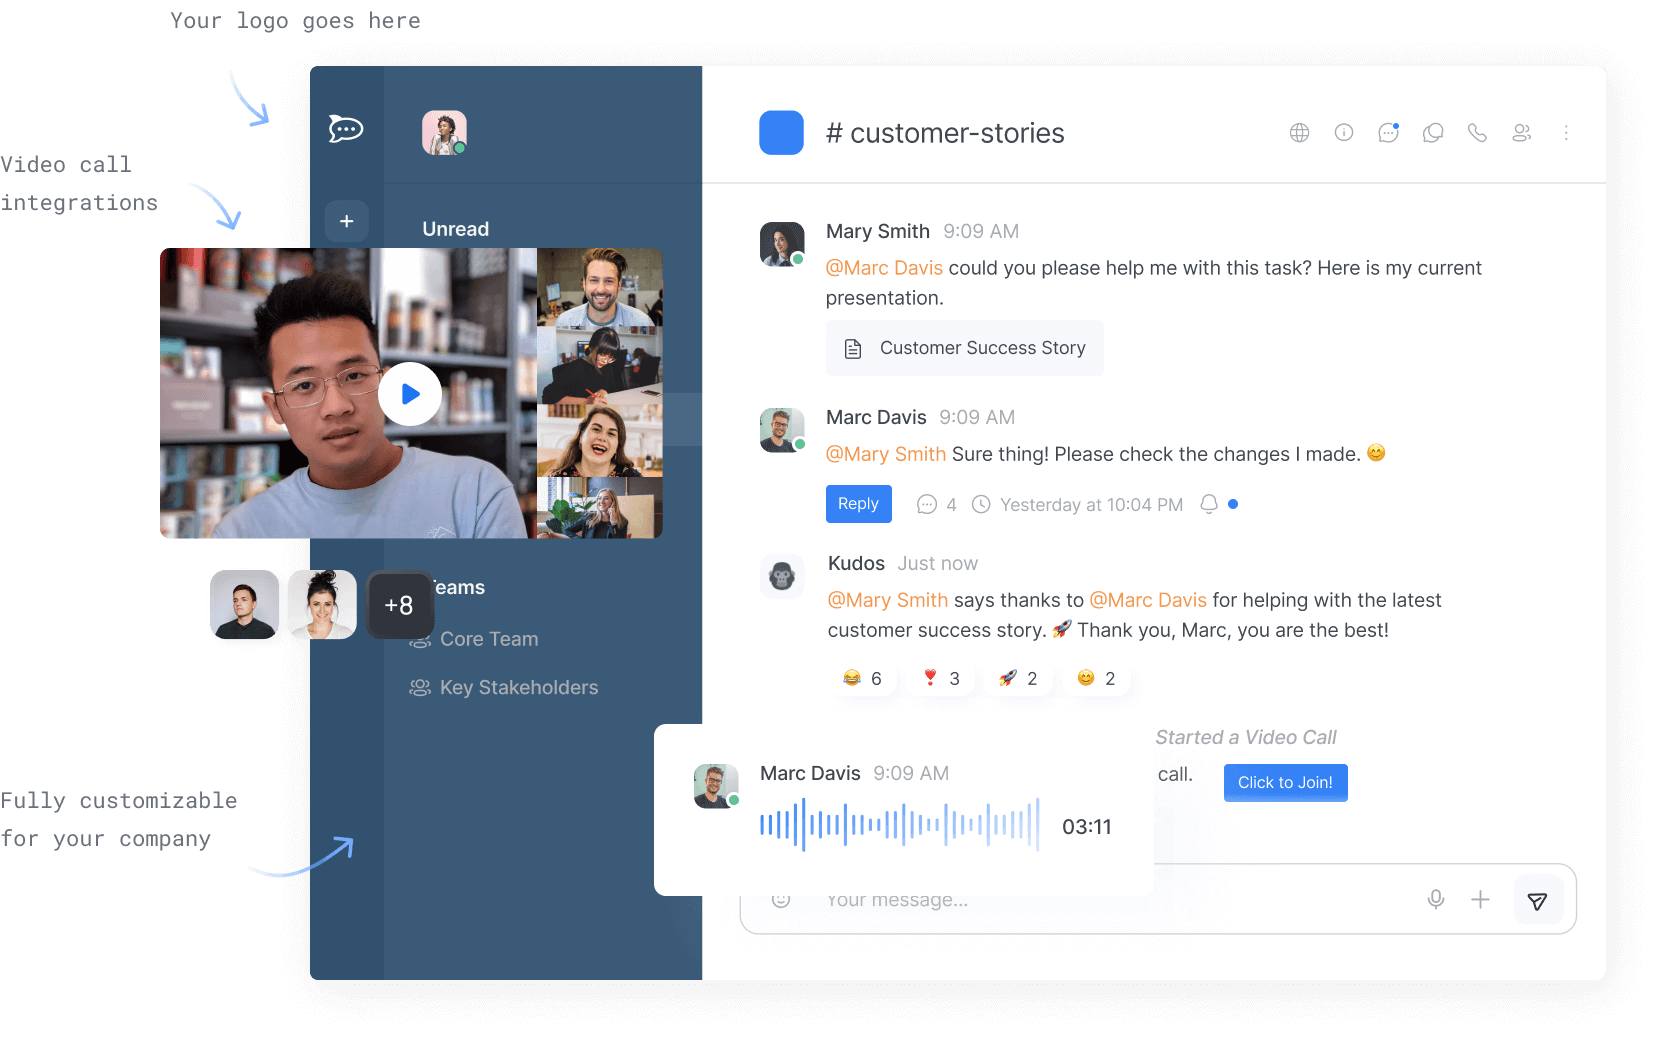
Task: Send the message with paper plane button
Action: tap(1538, 901)
